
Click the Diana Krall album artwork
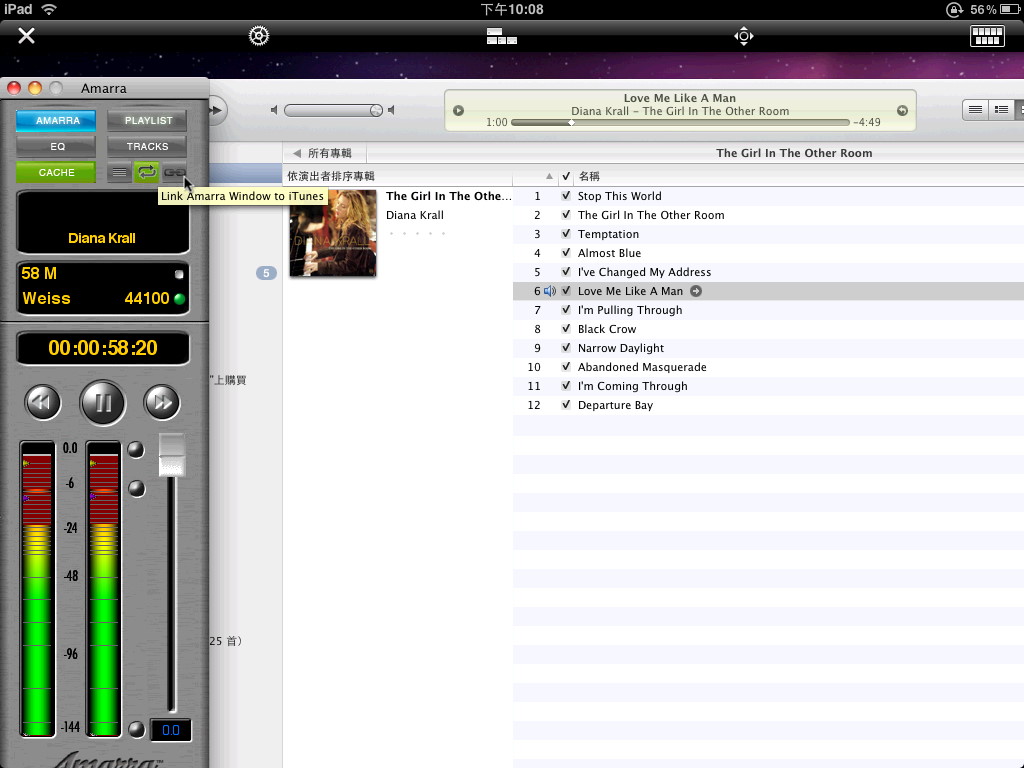[x=333, y=233]
